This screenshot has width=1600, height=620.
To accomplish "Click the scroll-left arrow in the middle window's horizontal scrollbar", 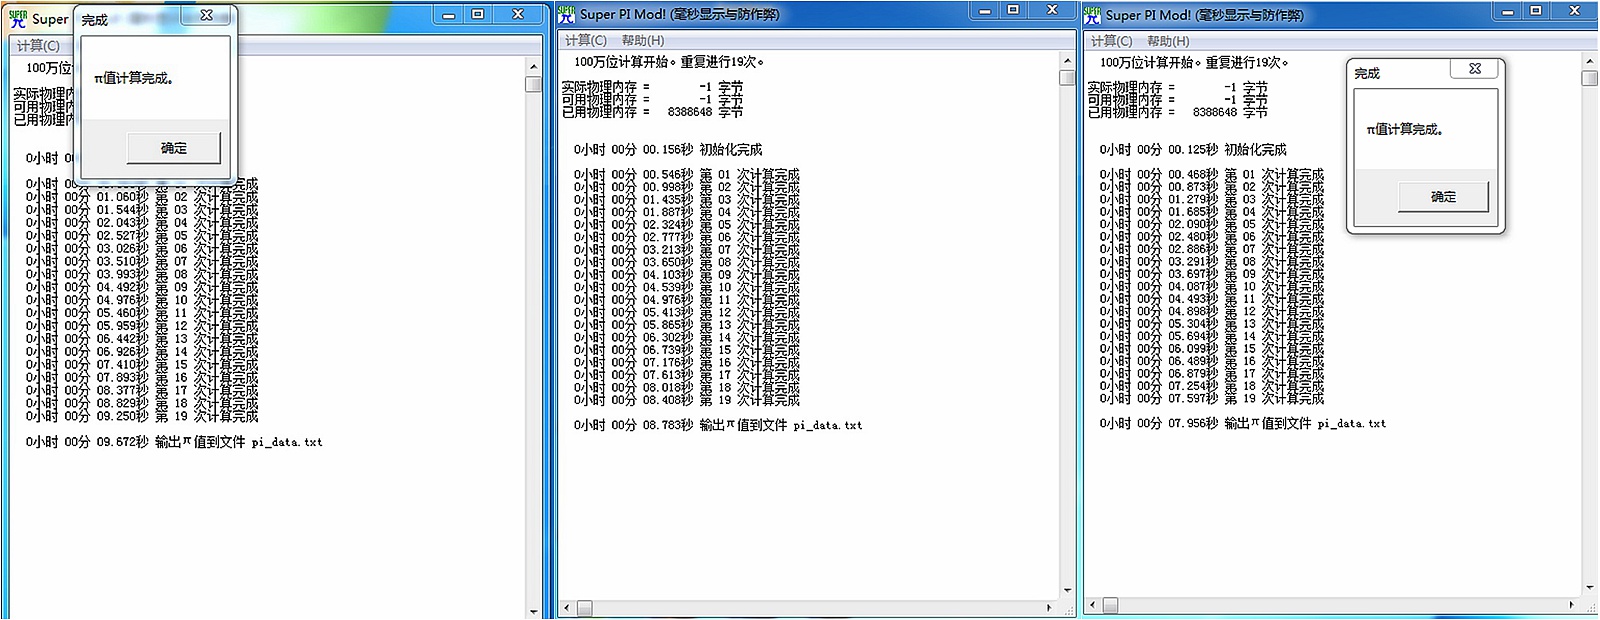I will [567, 607].
